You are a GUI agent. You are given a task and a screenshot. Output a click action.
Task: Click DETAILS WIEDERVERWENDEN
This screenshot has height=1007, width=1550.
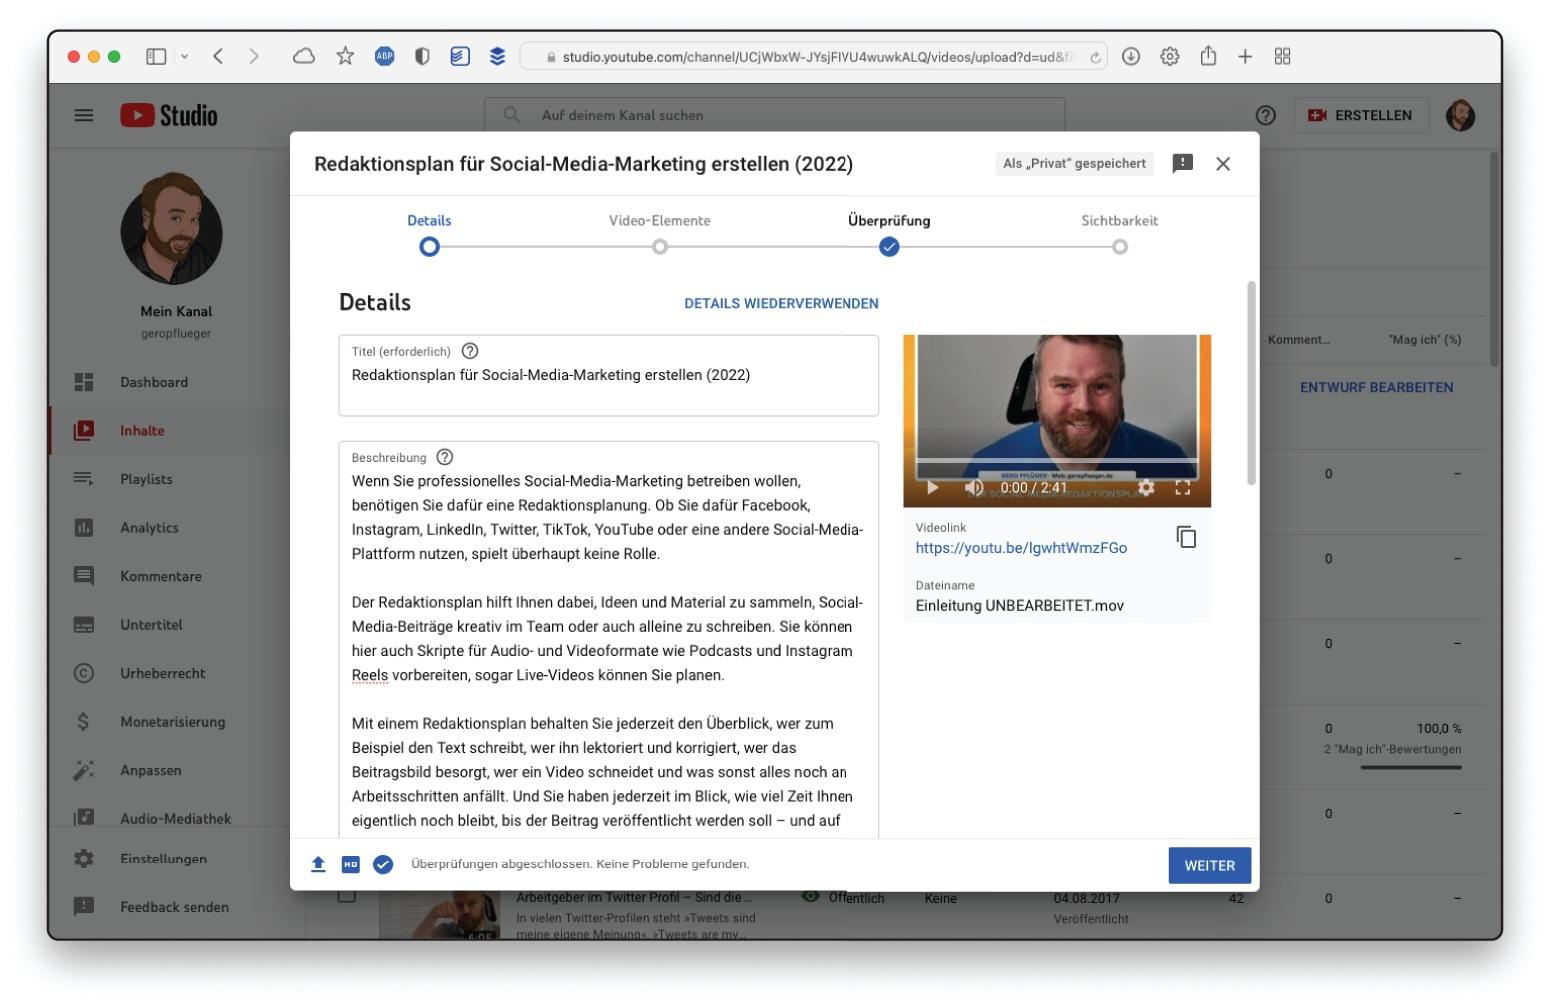pos(781,303)
